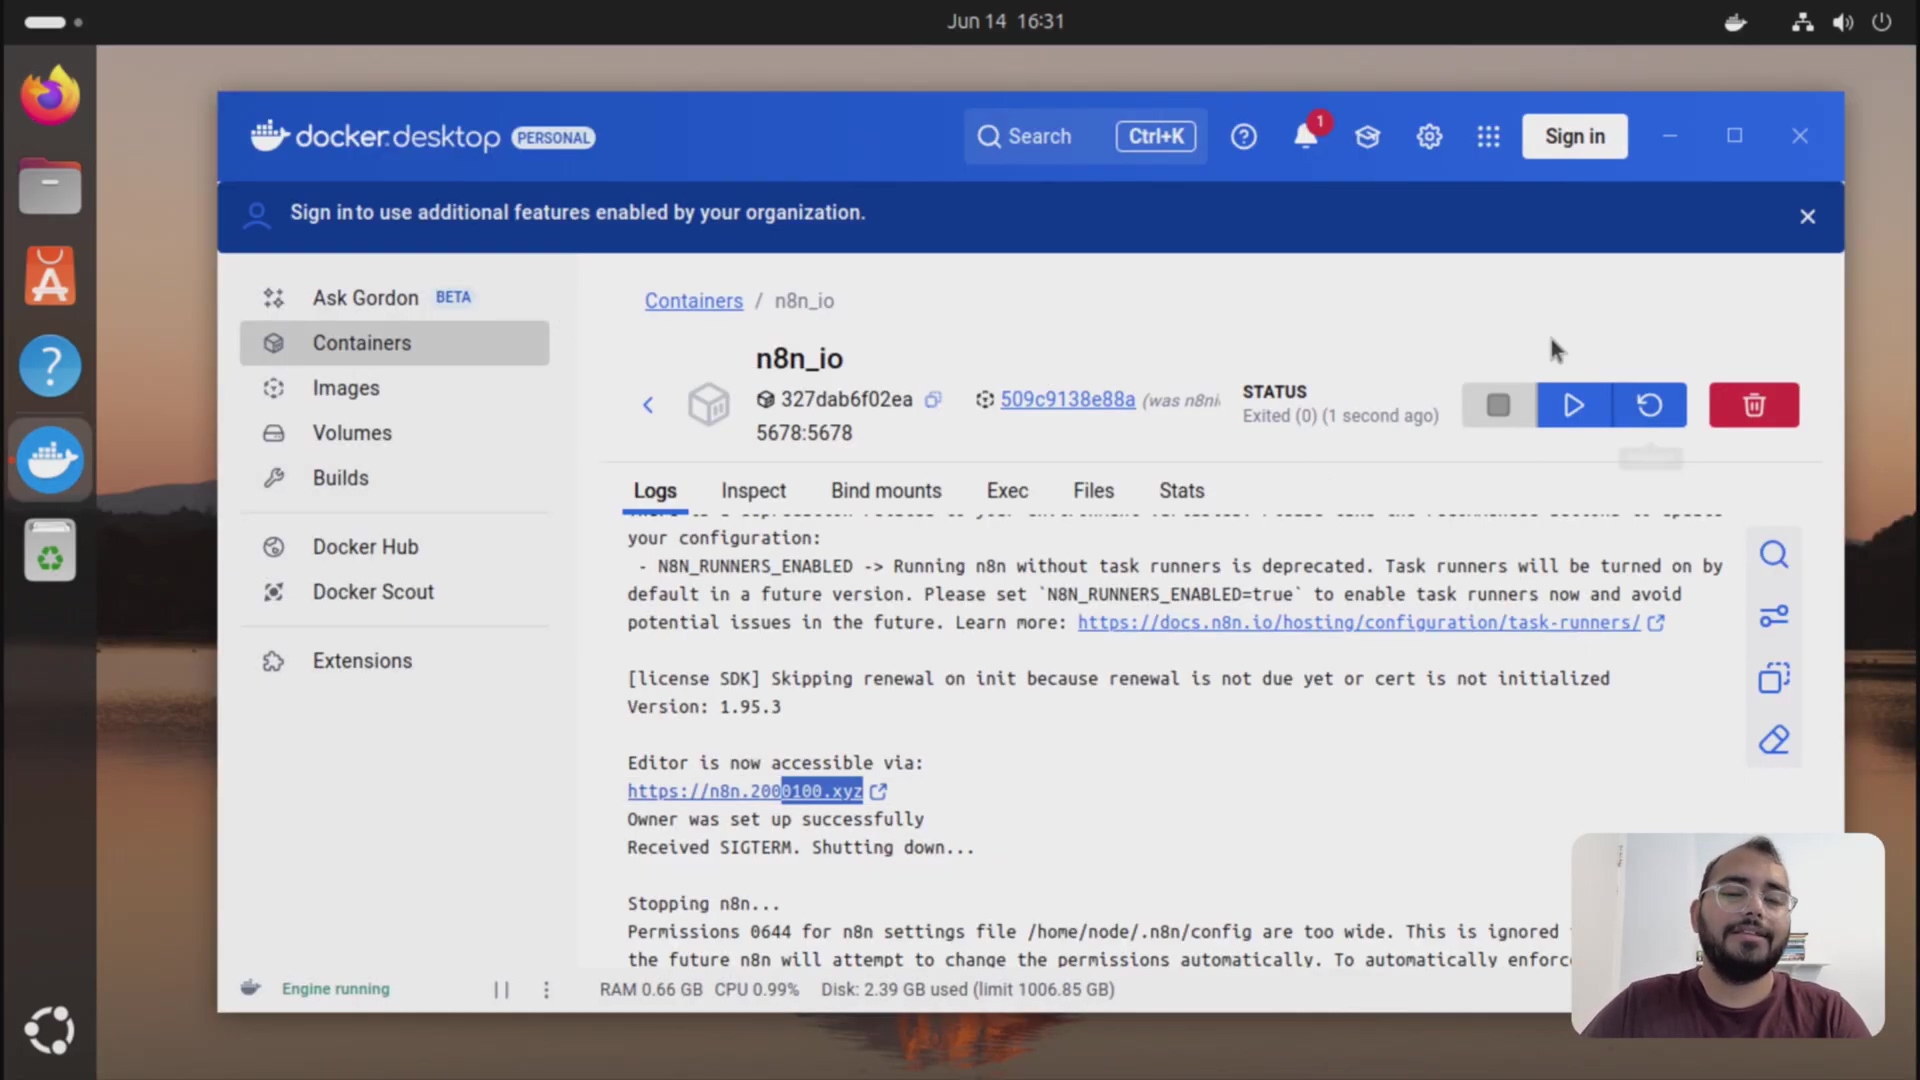Open the power menu icon in top bar

1881,22
